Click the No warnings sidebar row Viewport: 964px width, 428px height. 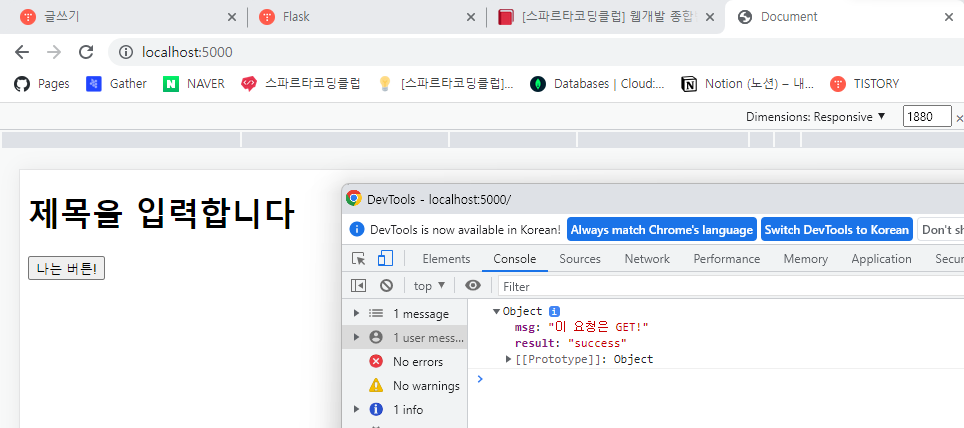point(405,386)
